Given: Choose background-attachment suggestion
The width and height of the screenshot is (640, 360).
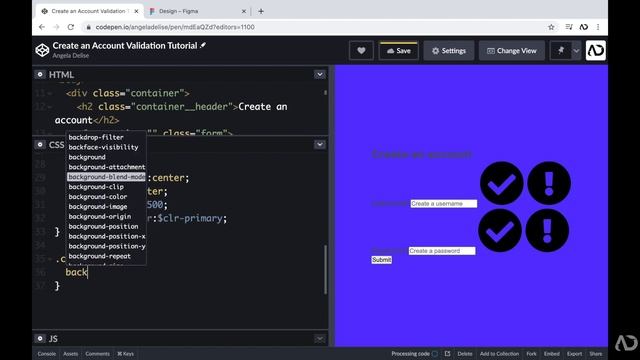Looking at the screenshot, I should coord(106,167).
